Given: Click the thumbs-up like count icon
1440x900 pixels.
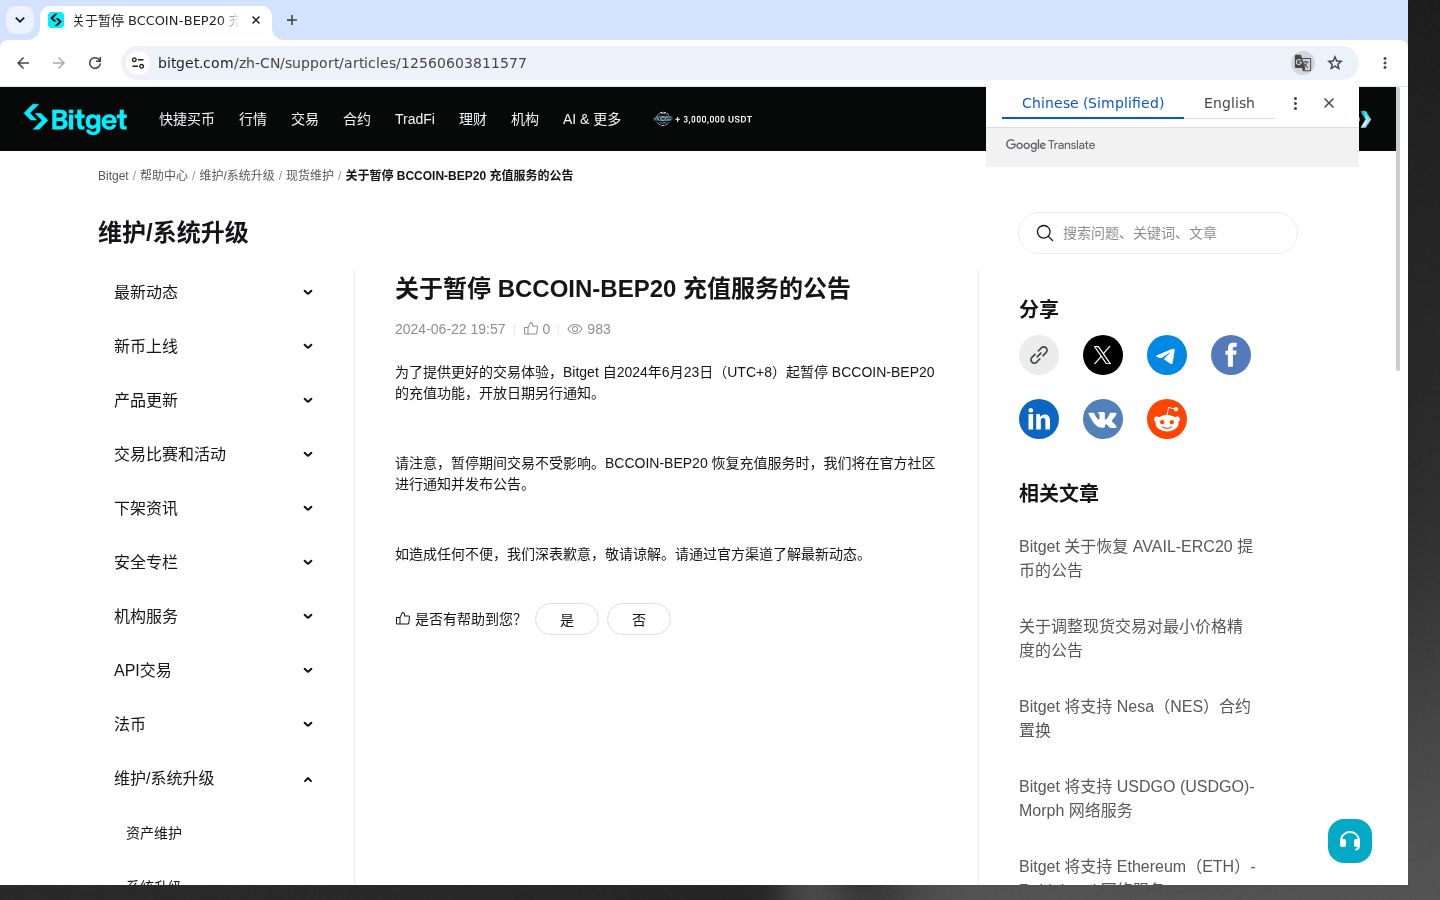Looking at the screenshot, I should tap(531, 329).
